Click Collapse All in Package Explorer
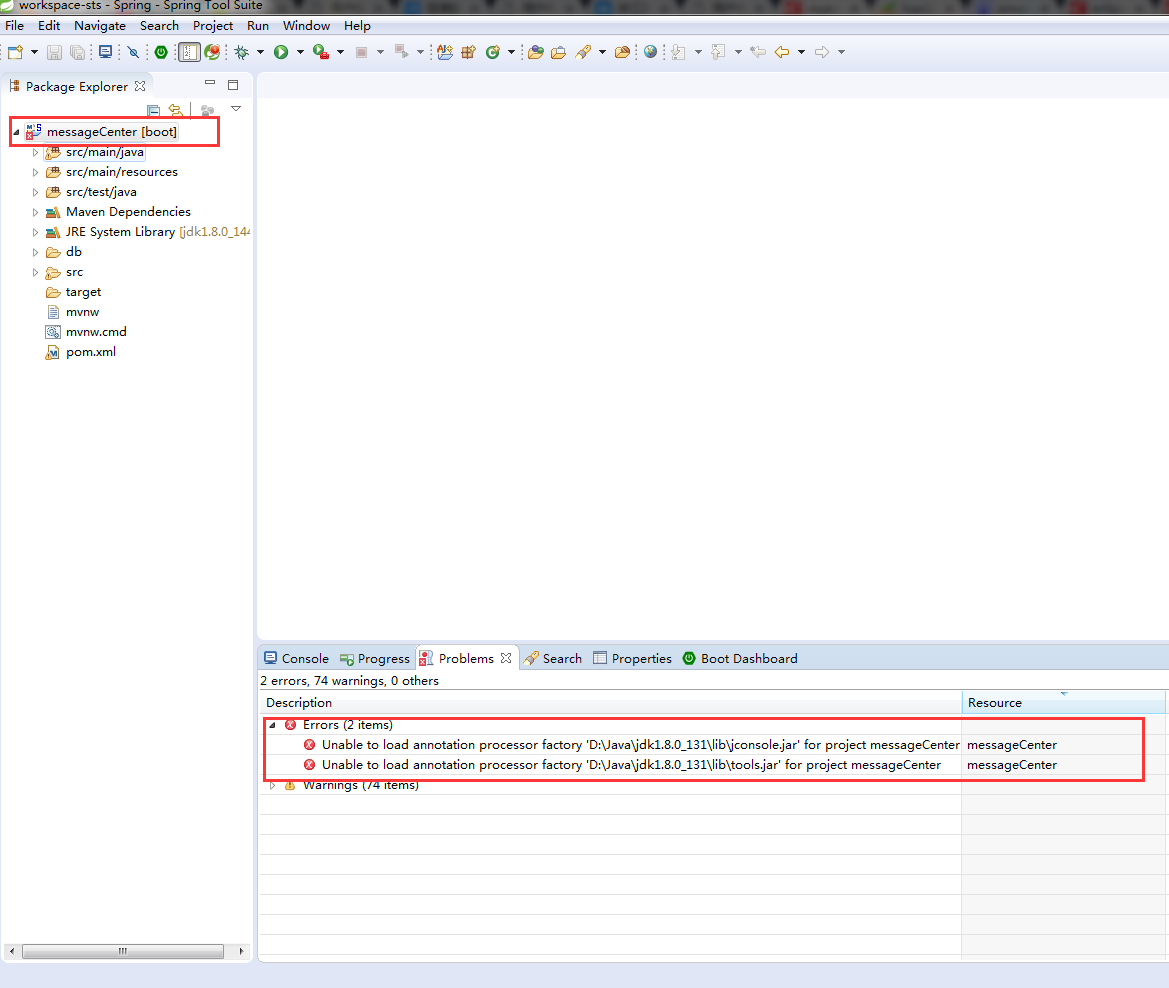Viewport: 1169px width, 988px height. [x=154, y=110]
